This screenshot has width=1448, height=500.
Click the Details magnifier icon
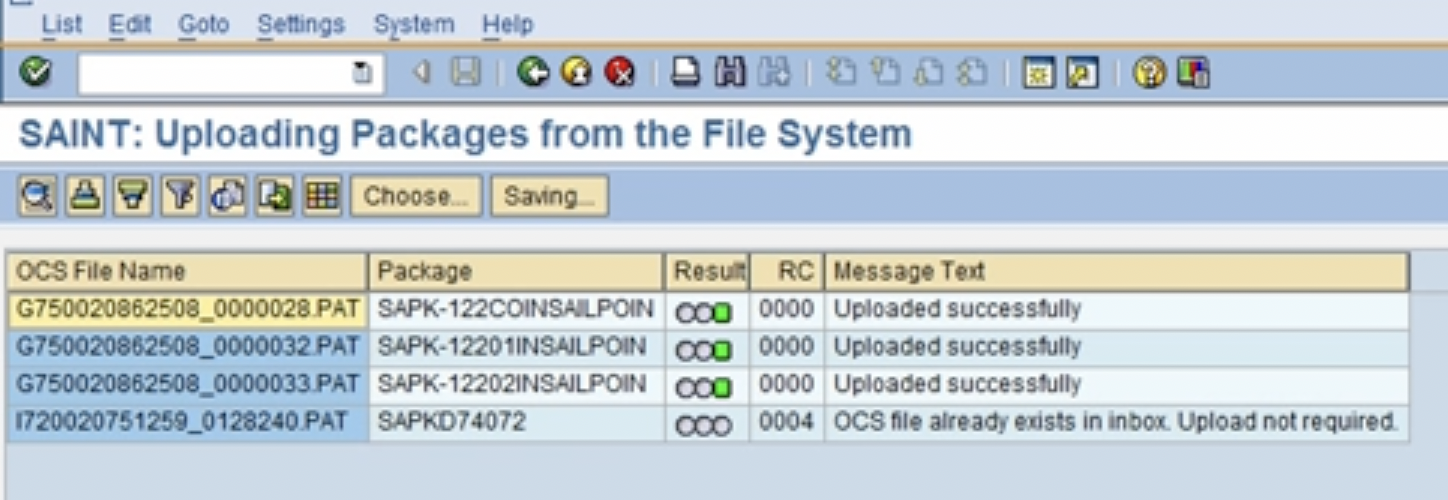click(37, 196)
